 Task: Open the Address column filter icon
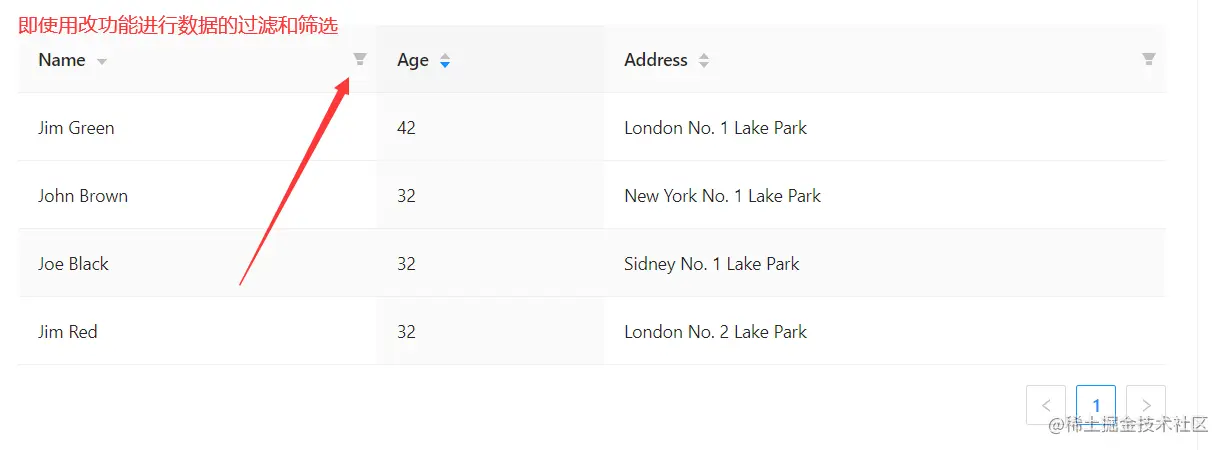(x=1149, y=60)
